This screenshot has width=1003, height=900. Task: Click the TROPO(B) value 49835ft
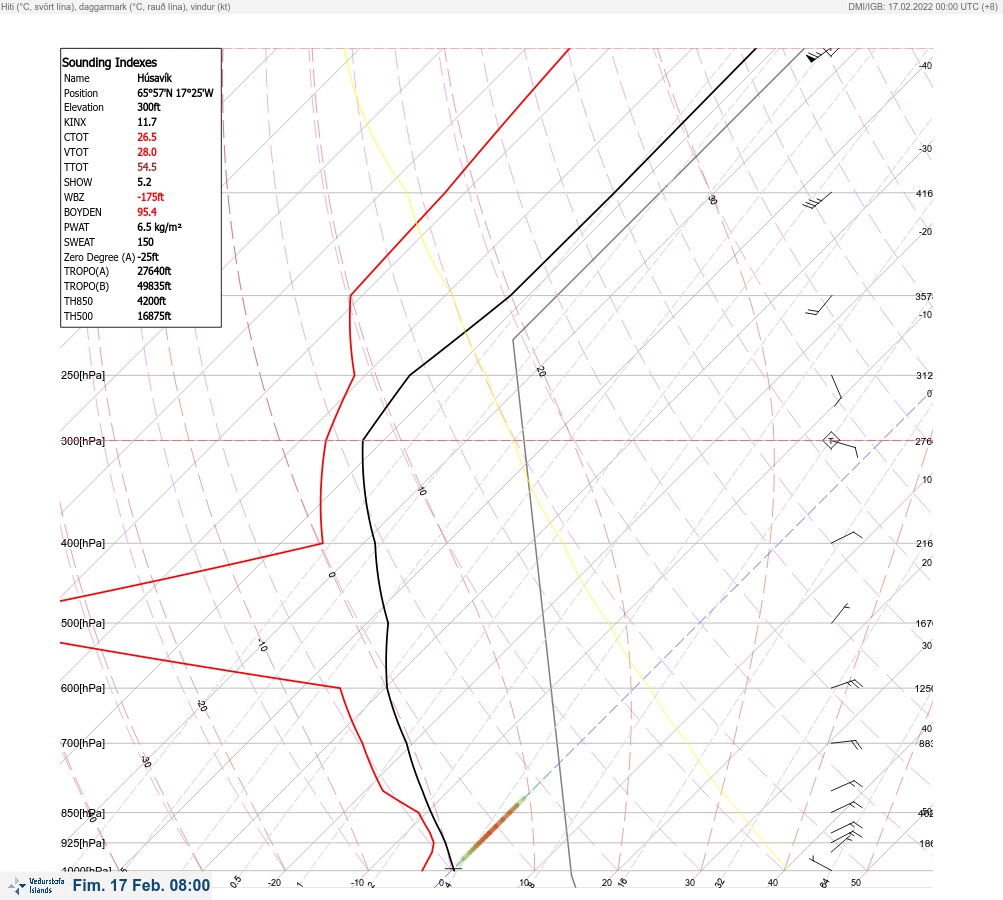pyautogui.click(x=154, y=287)
